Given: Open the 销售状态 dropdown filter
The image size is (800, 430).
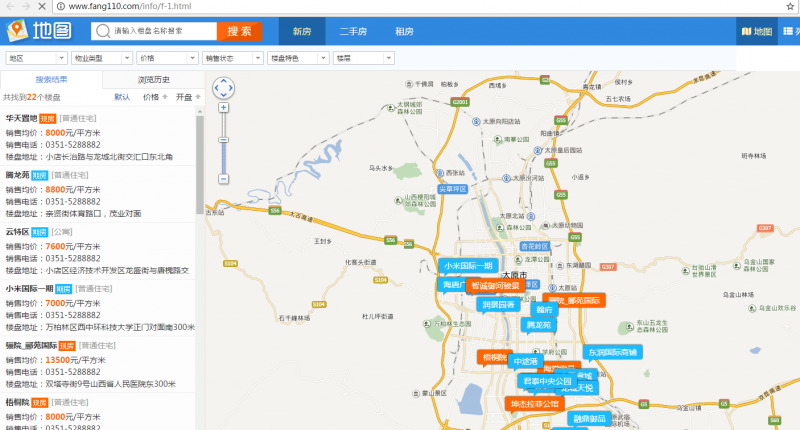Looking at the screenshot, I should pos(231,59).
